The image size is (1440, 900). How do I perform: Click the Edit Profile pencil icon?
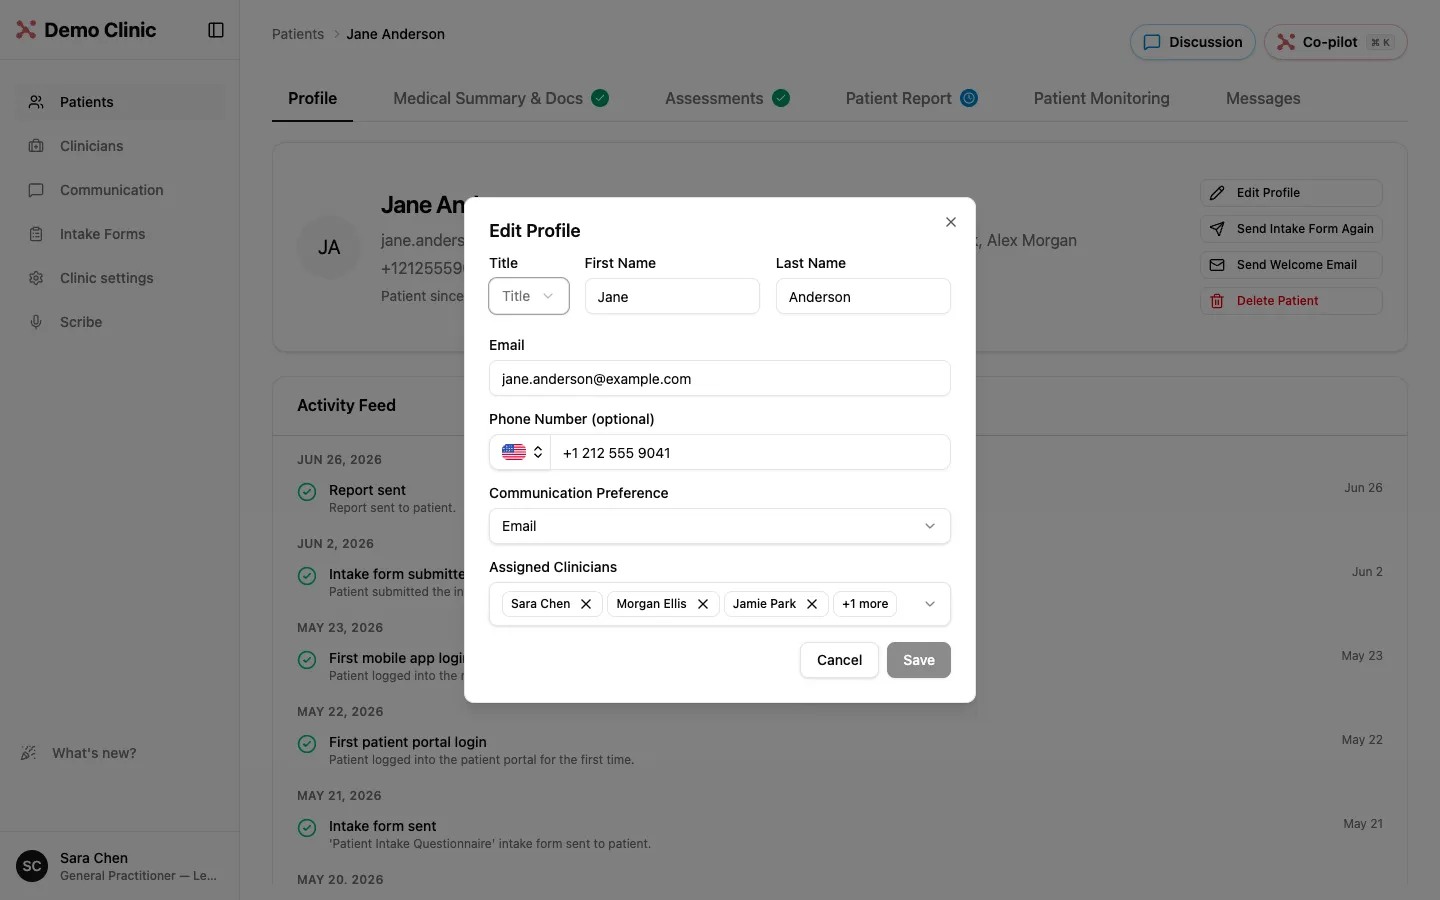[1217, 193]
